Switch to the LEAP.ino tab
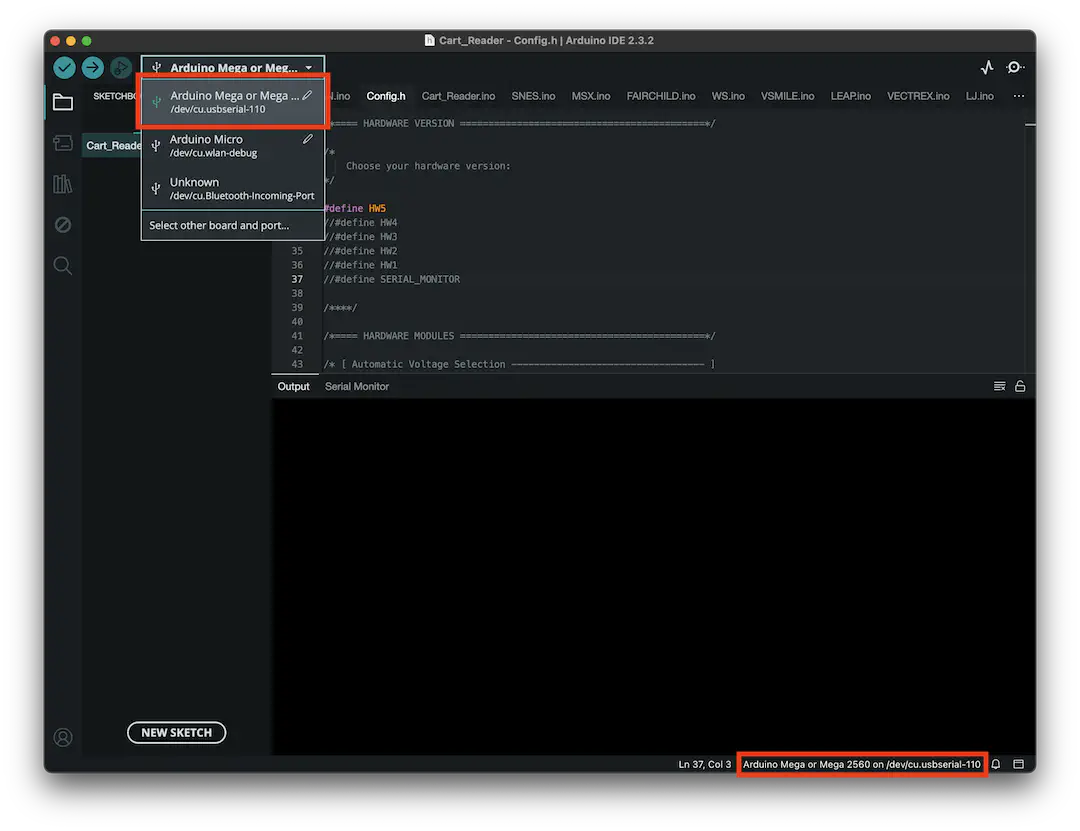This screenshot has height=831, width=1080. (851, 96)
